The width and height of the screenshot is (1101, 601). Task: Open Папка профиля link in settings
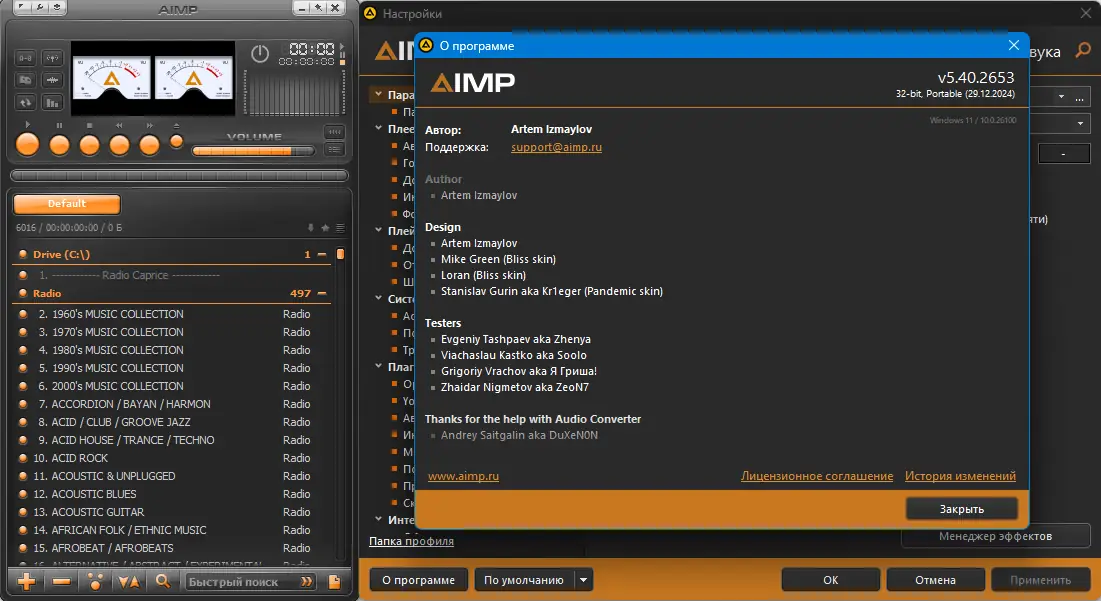coord(411,541)
